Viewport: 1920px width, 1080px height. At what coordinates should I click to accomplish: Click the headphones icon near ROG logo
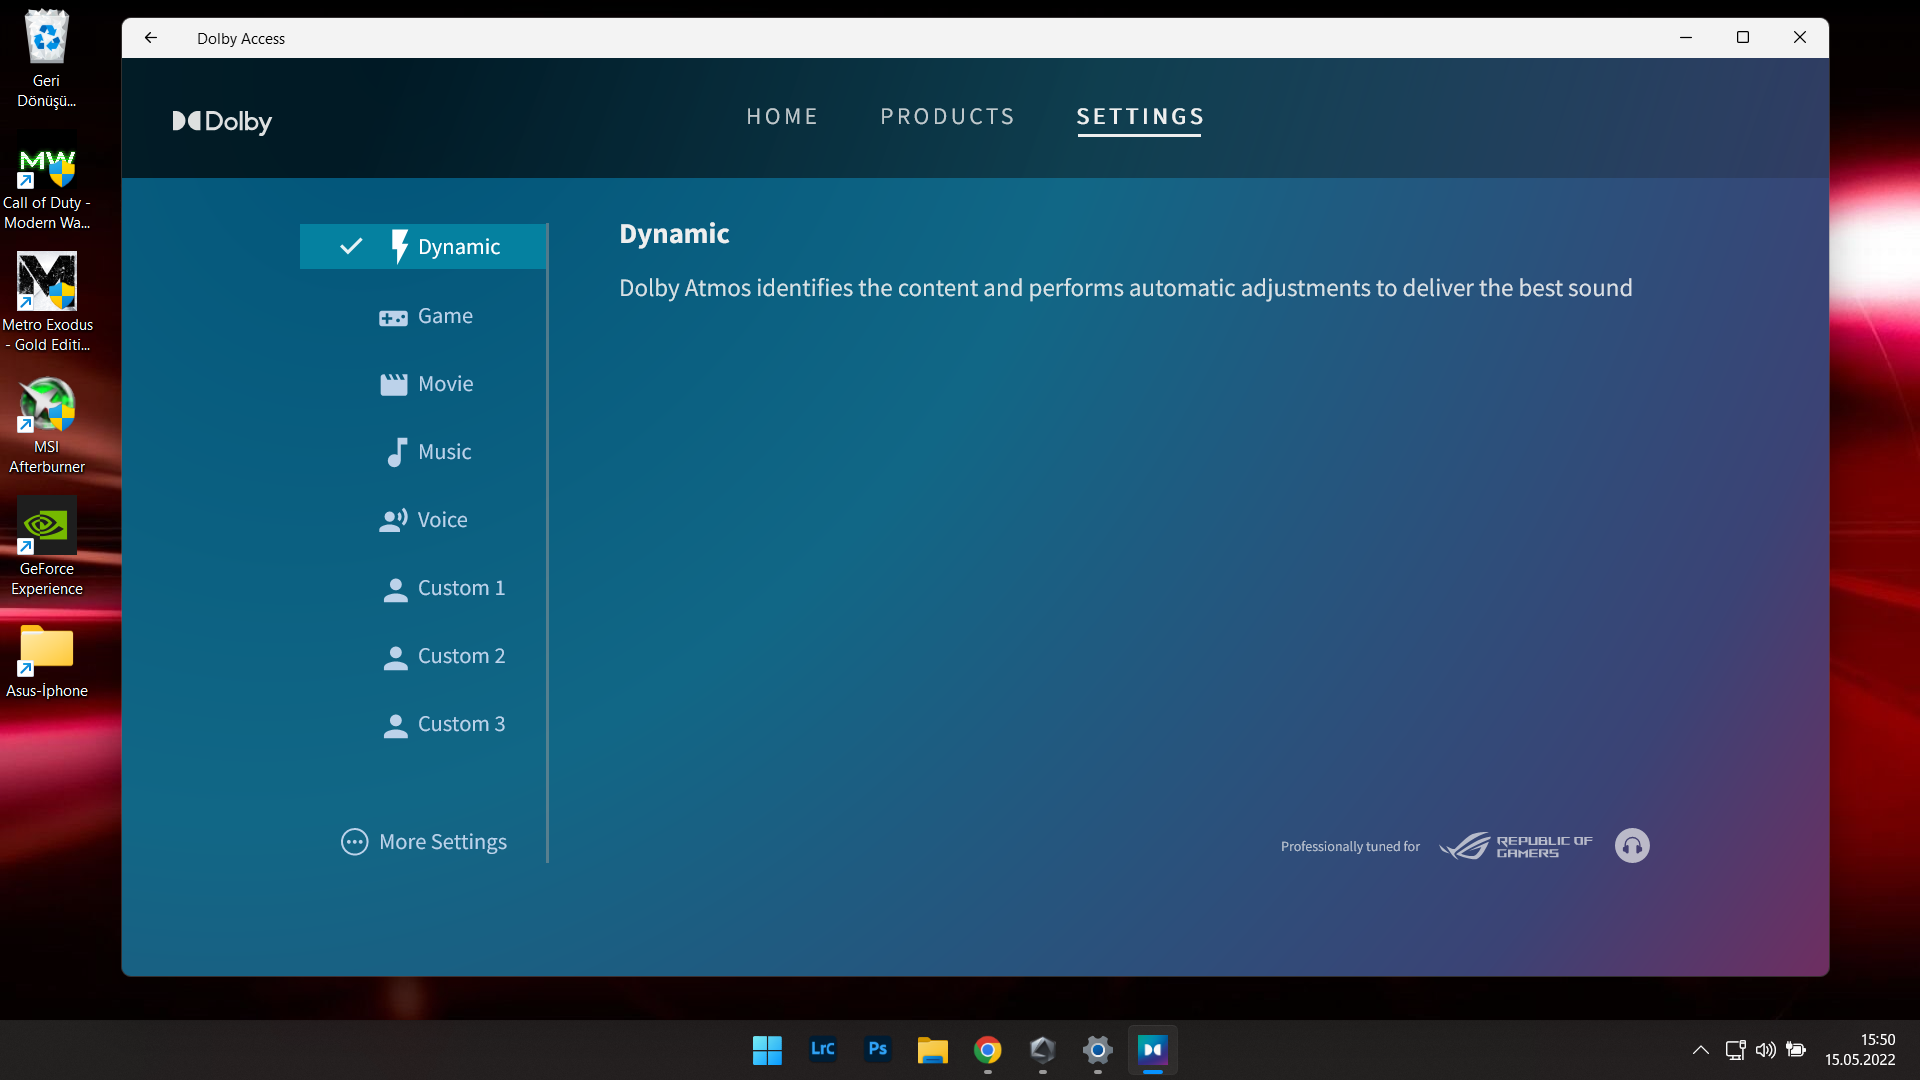(1632, 846)
